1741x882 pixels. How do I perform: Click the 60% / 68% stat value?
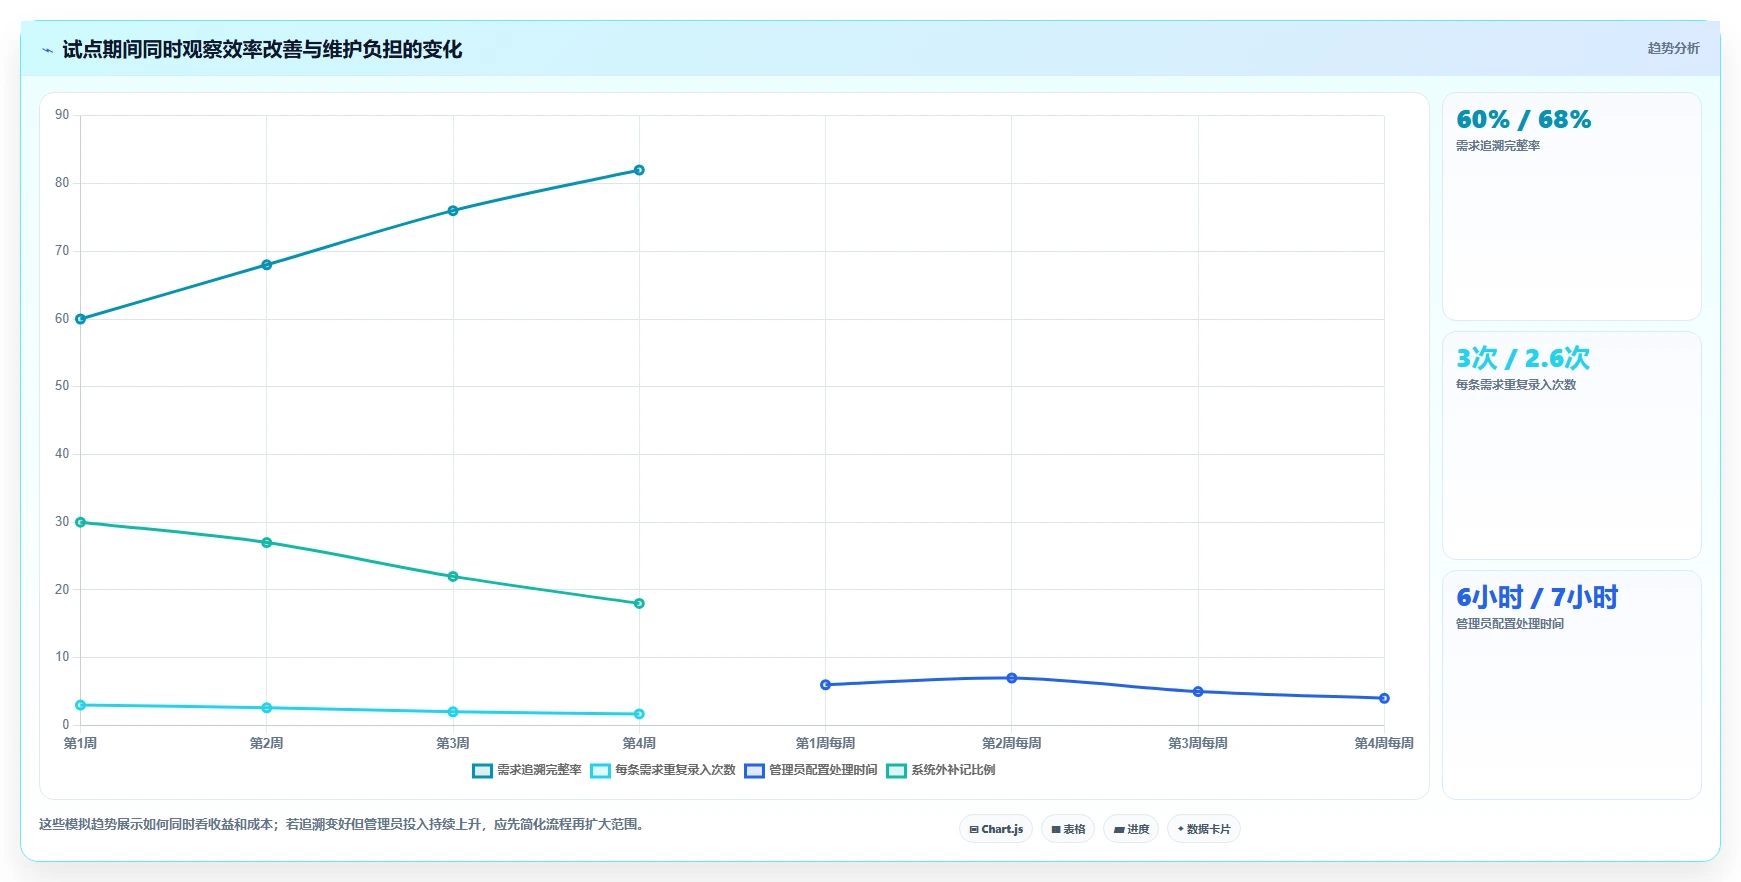click(x=1524, y=120)
